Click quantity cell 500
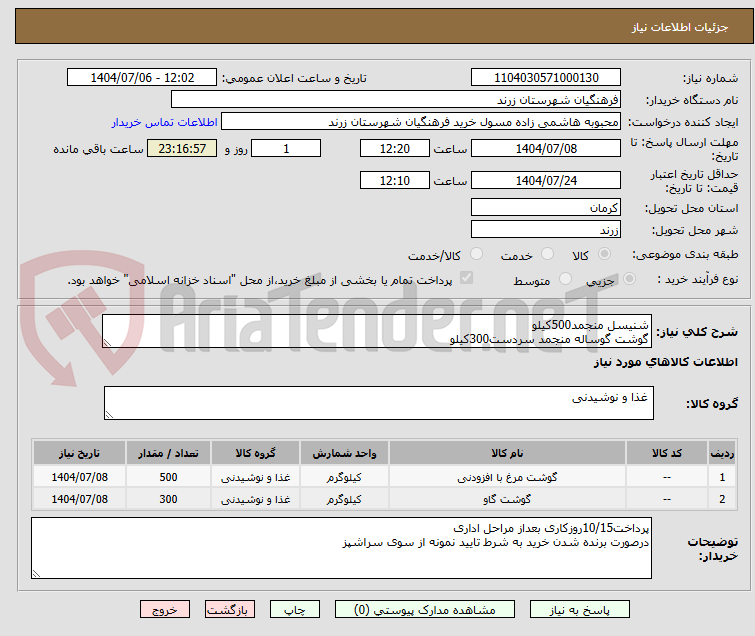Screen dimensions: 755x636 [x=168, y=477]
